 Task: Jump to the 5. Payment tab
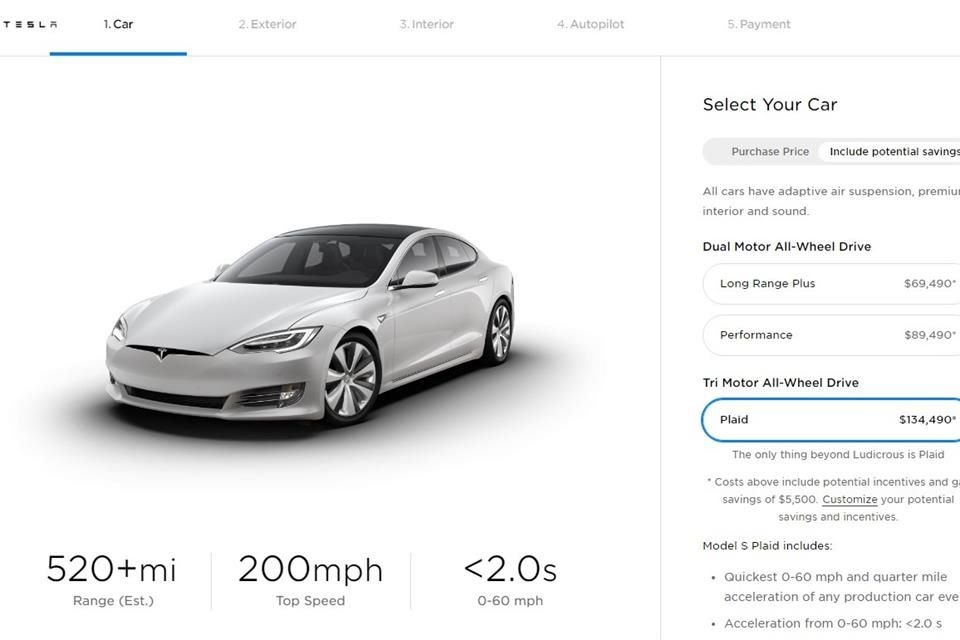[758, 25]
